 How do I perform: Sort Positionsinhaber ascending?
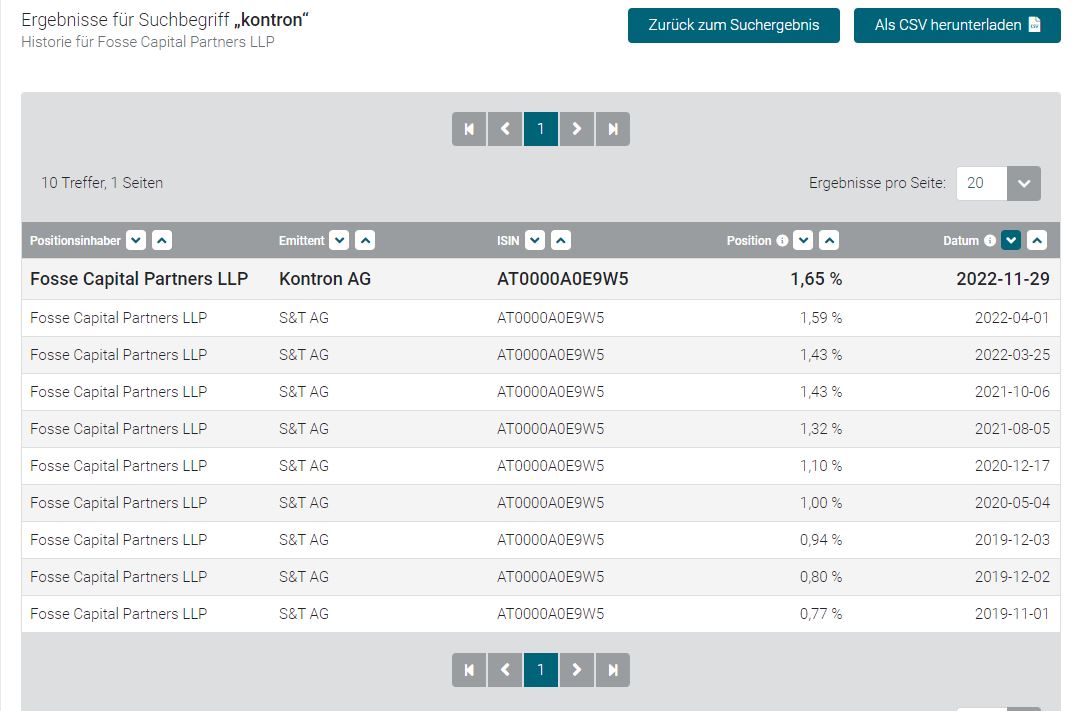162,240
